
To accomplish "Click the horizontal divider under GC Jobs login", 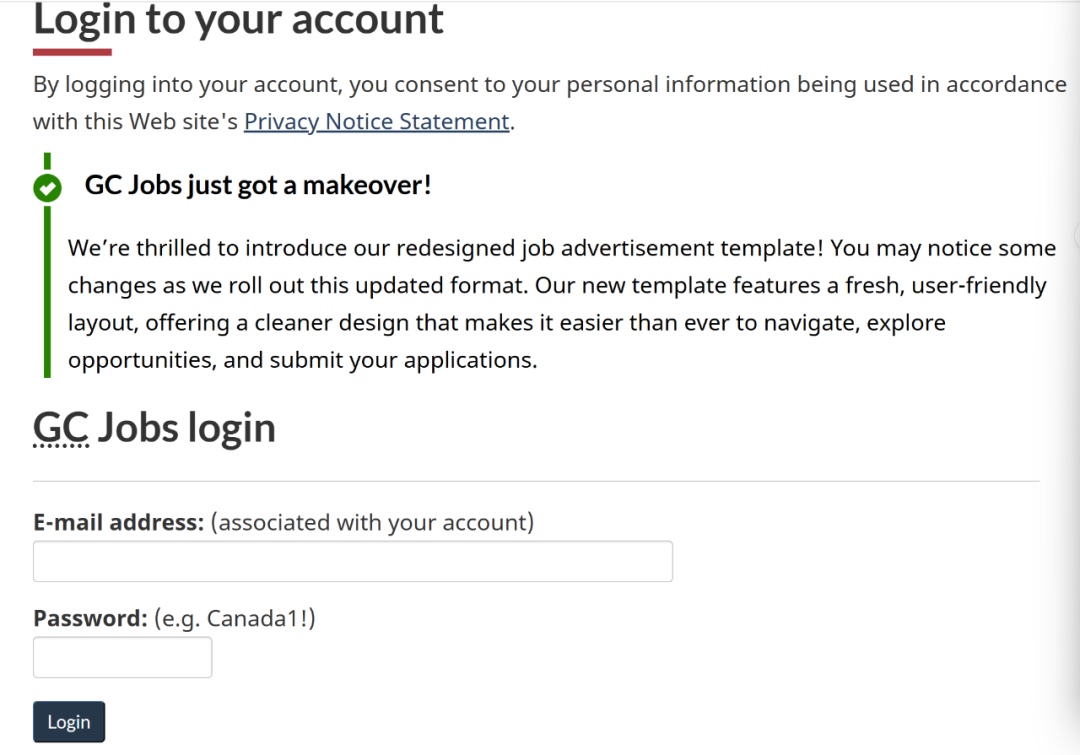I will click(536, 481).
